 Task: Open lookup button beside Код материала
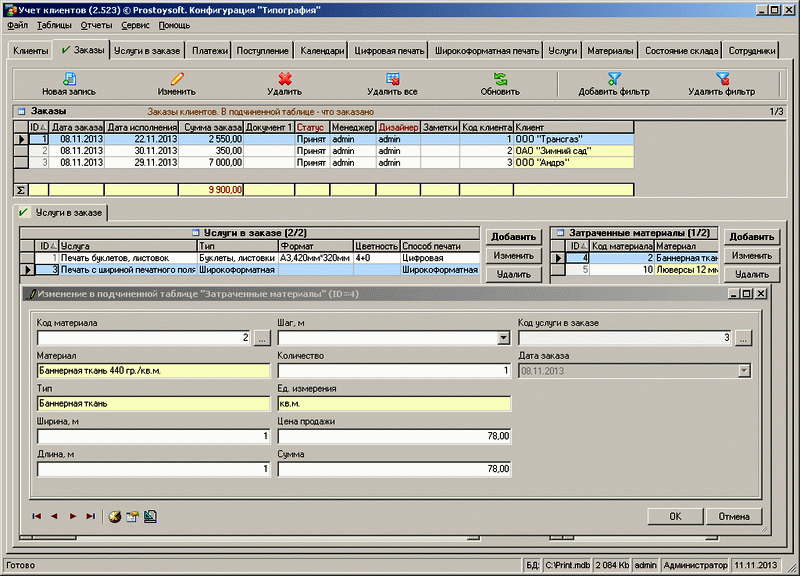pyautogui.click(x=262, y=339)
